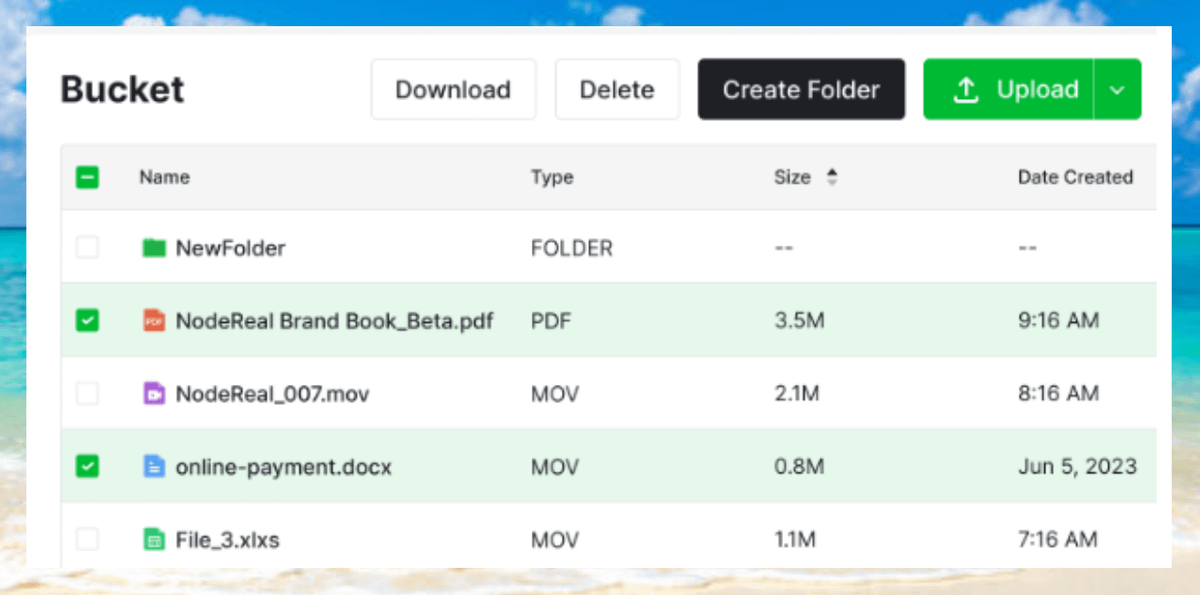1200x595 pixels.
Task: Click the red PDF file icon
Action: pyautogui.click(x=153, y=321)
